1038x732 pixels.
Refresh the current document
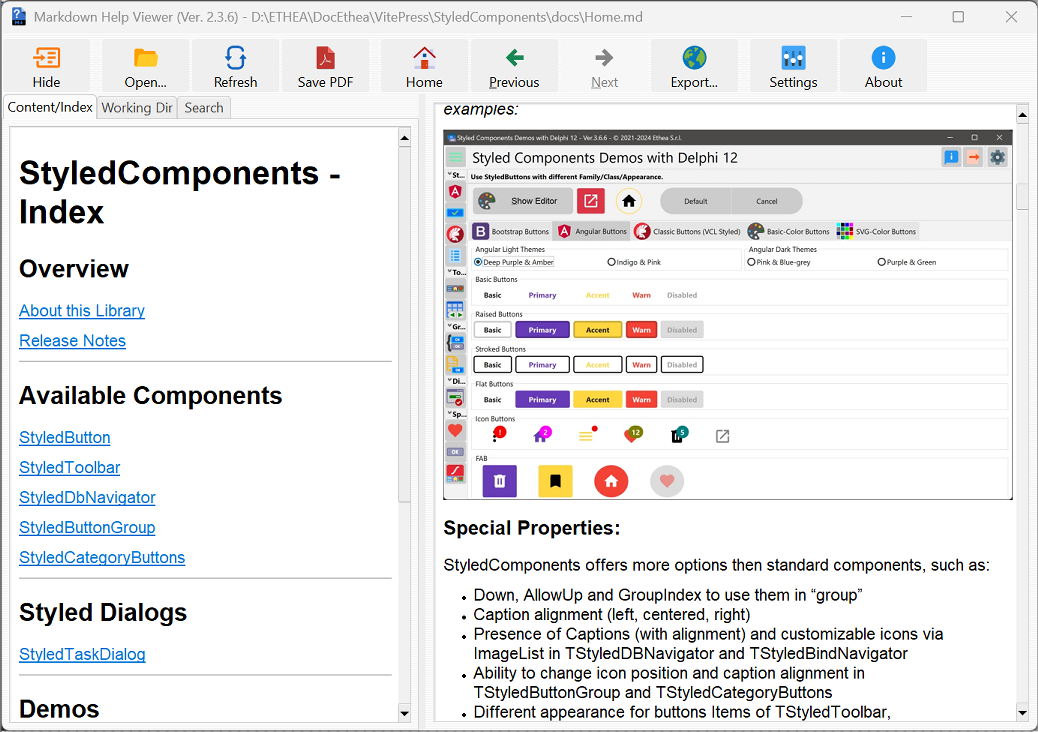coord(236,66)
